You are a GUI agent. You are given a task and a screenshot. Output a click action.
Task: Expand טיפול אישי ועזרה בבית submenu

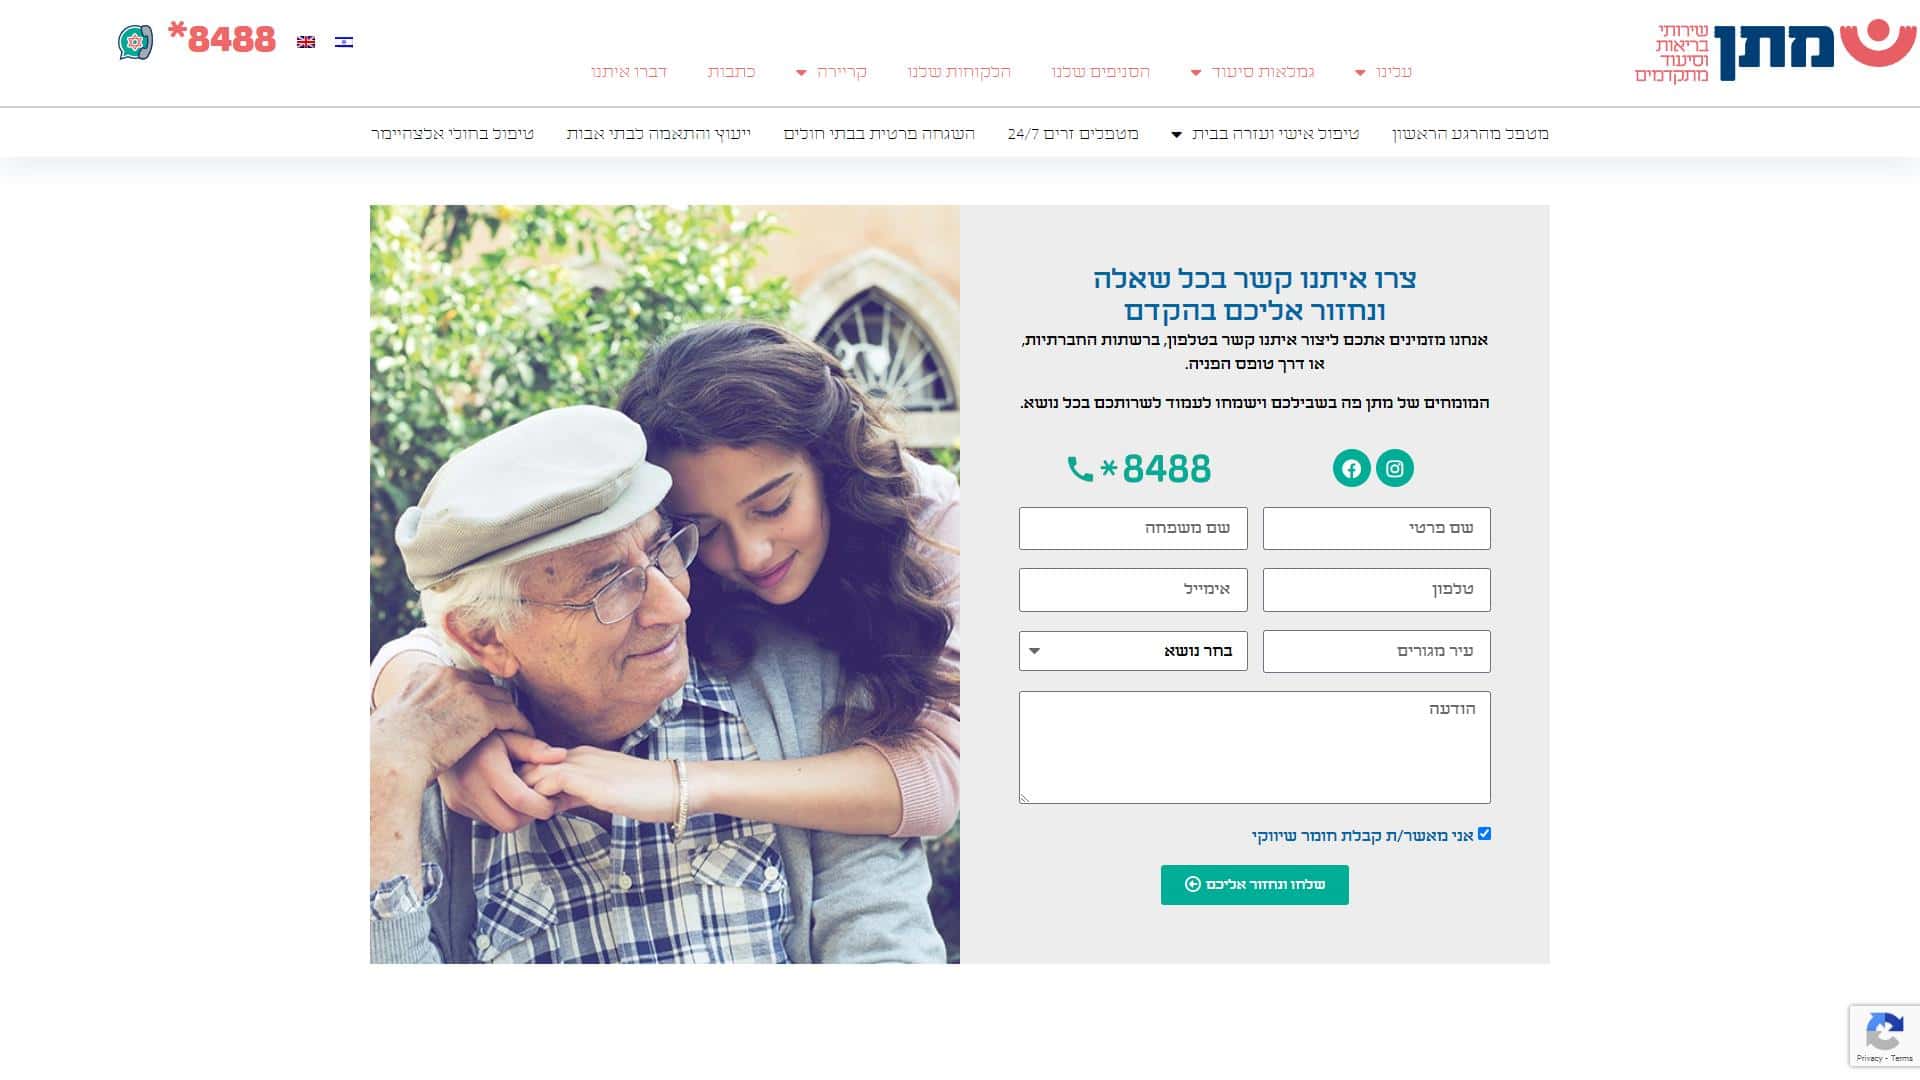(x=1265, y=134)
